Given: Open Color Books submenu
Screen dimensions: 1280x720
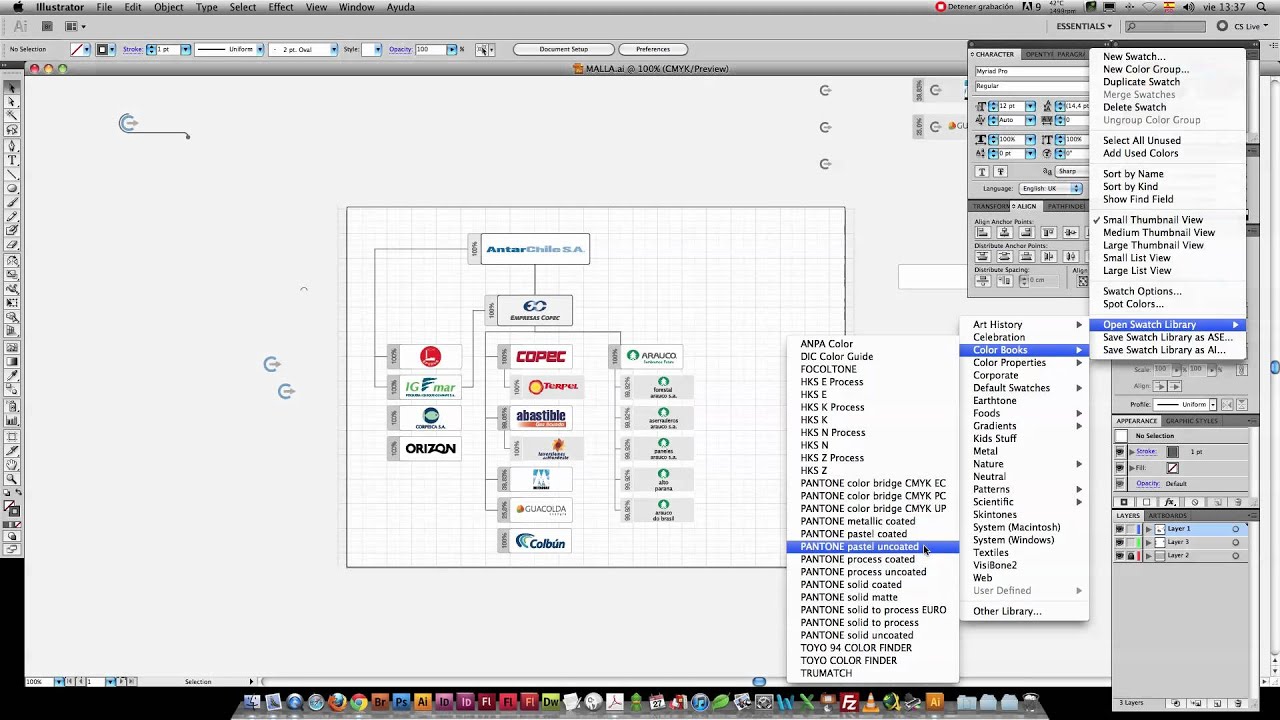Looking at the screenshot, I should tap(1024, 350).
